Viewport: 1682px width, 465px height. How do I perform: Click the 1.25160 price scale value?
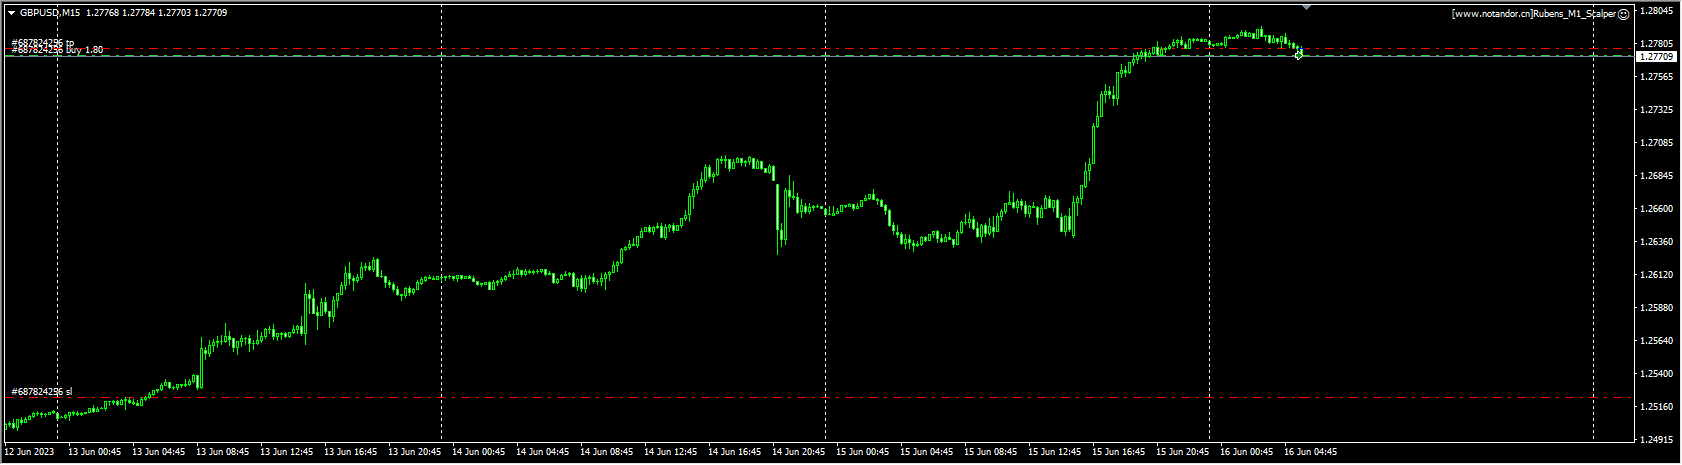click(x=1657, y=407)
